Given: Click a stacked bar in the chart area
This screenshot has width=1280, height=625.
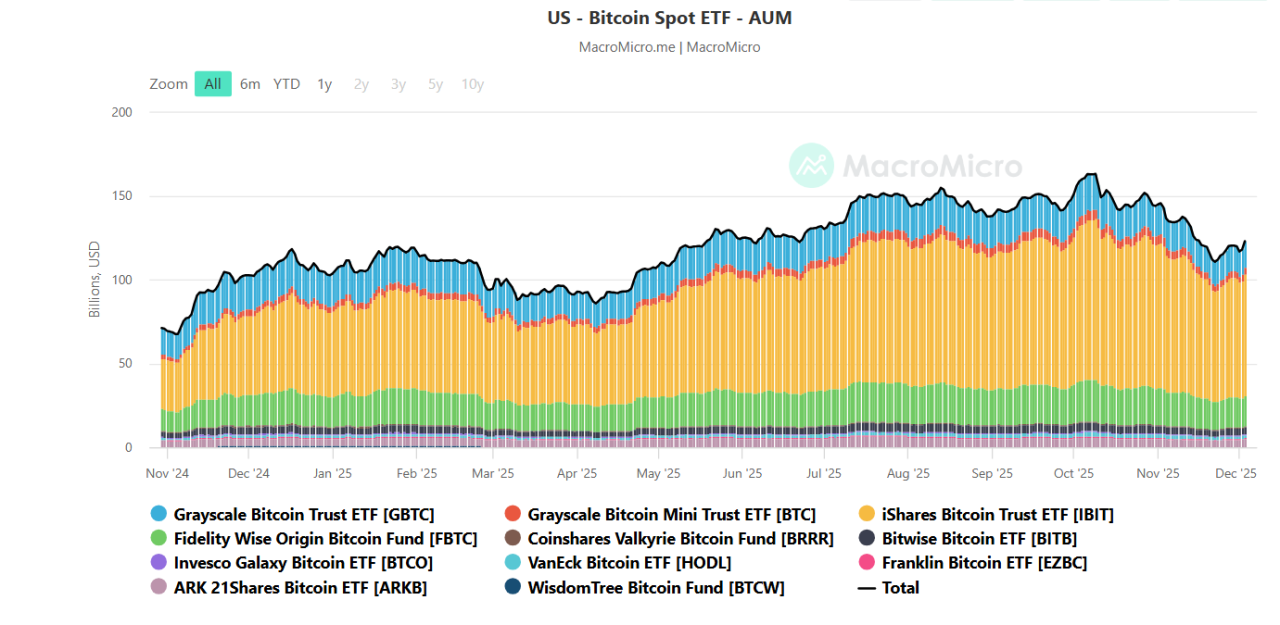Looking at the screenshot, I should point(700,350).
